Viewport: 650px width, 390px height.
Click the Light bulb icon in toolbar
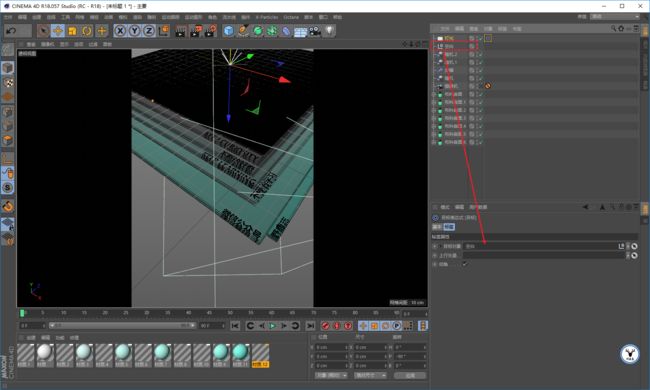[x=329, y=31]
